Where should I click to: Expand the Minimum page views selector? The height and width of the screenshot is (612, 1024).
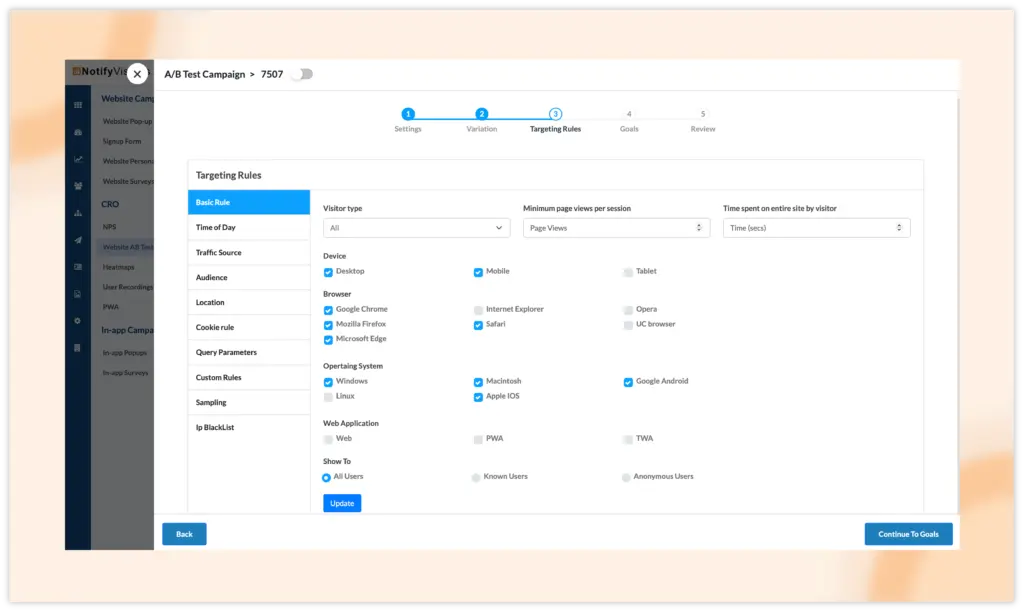[x=616, y=228]
